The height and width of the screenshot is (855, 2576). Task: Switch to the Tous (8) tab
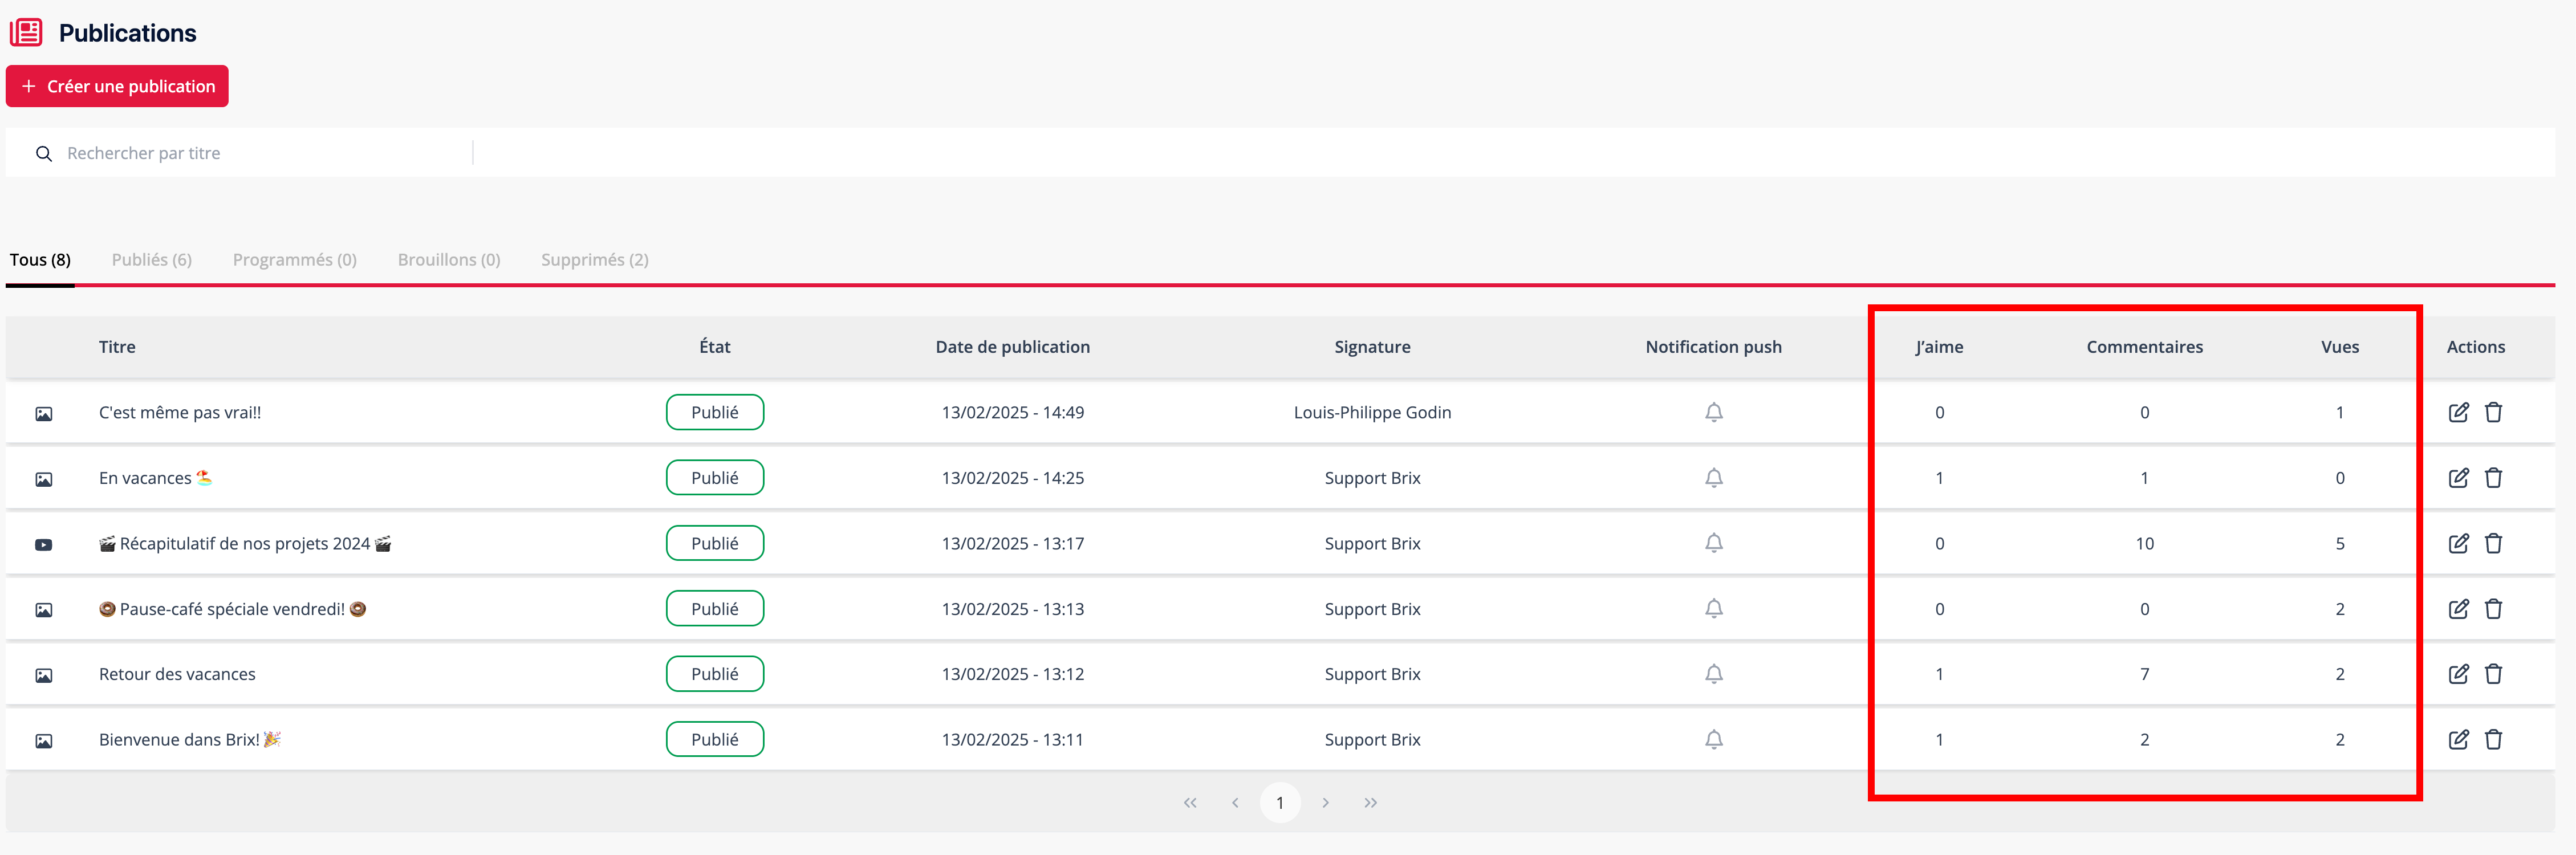tap(40, 260)
